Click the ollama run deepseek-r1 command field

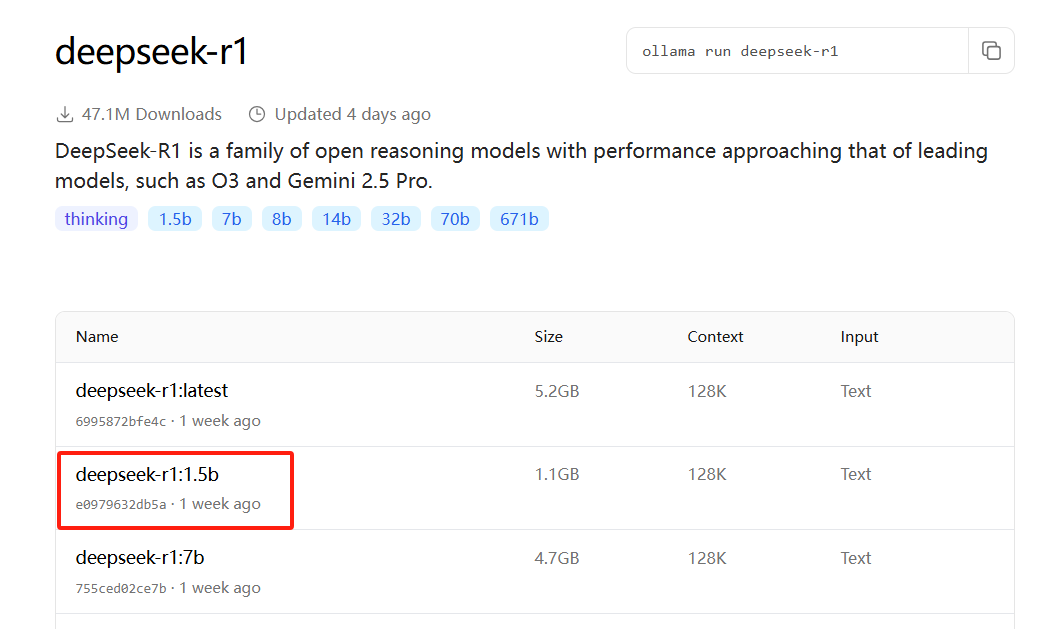point(797,51)
